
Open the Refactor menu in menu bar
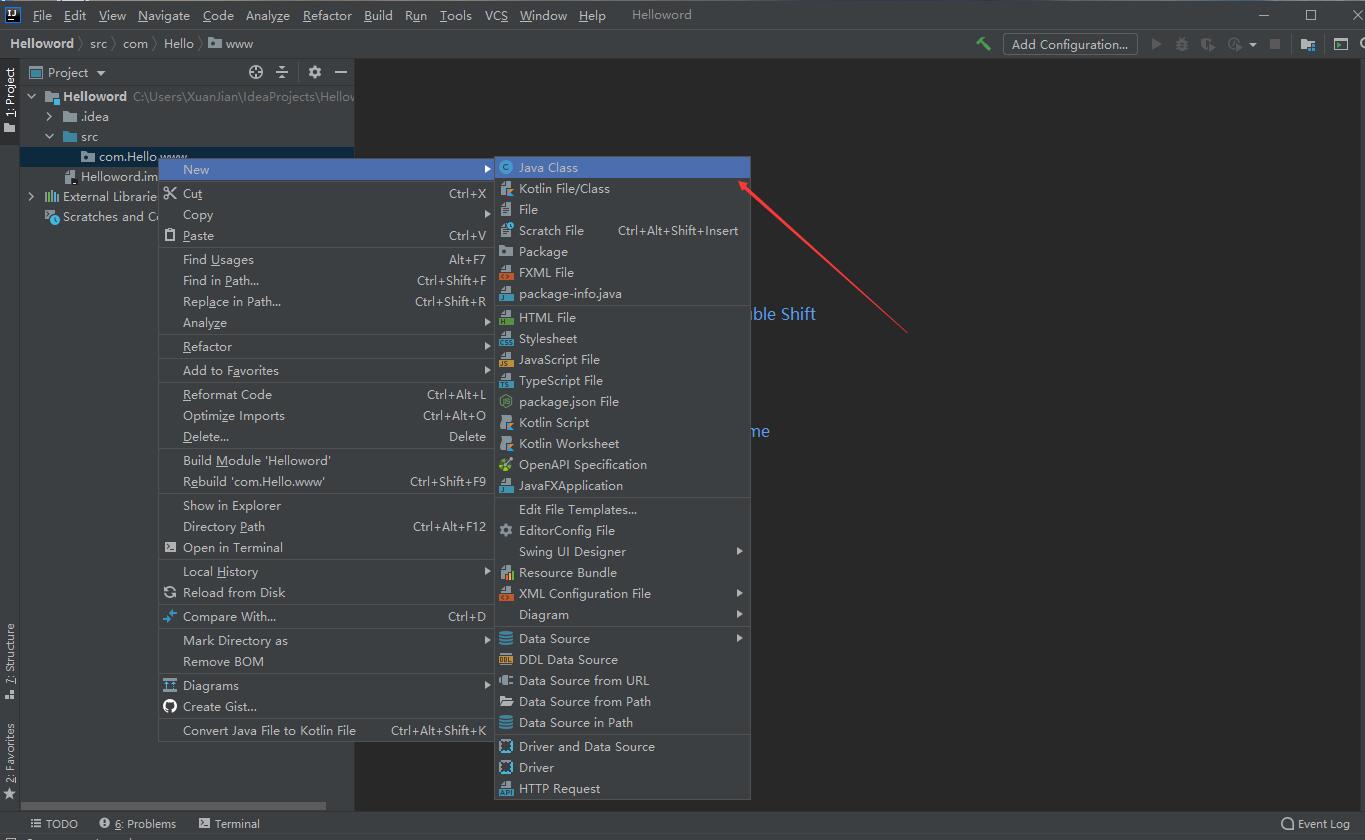pos(327,15)
